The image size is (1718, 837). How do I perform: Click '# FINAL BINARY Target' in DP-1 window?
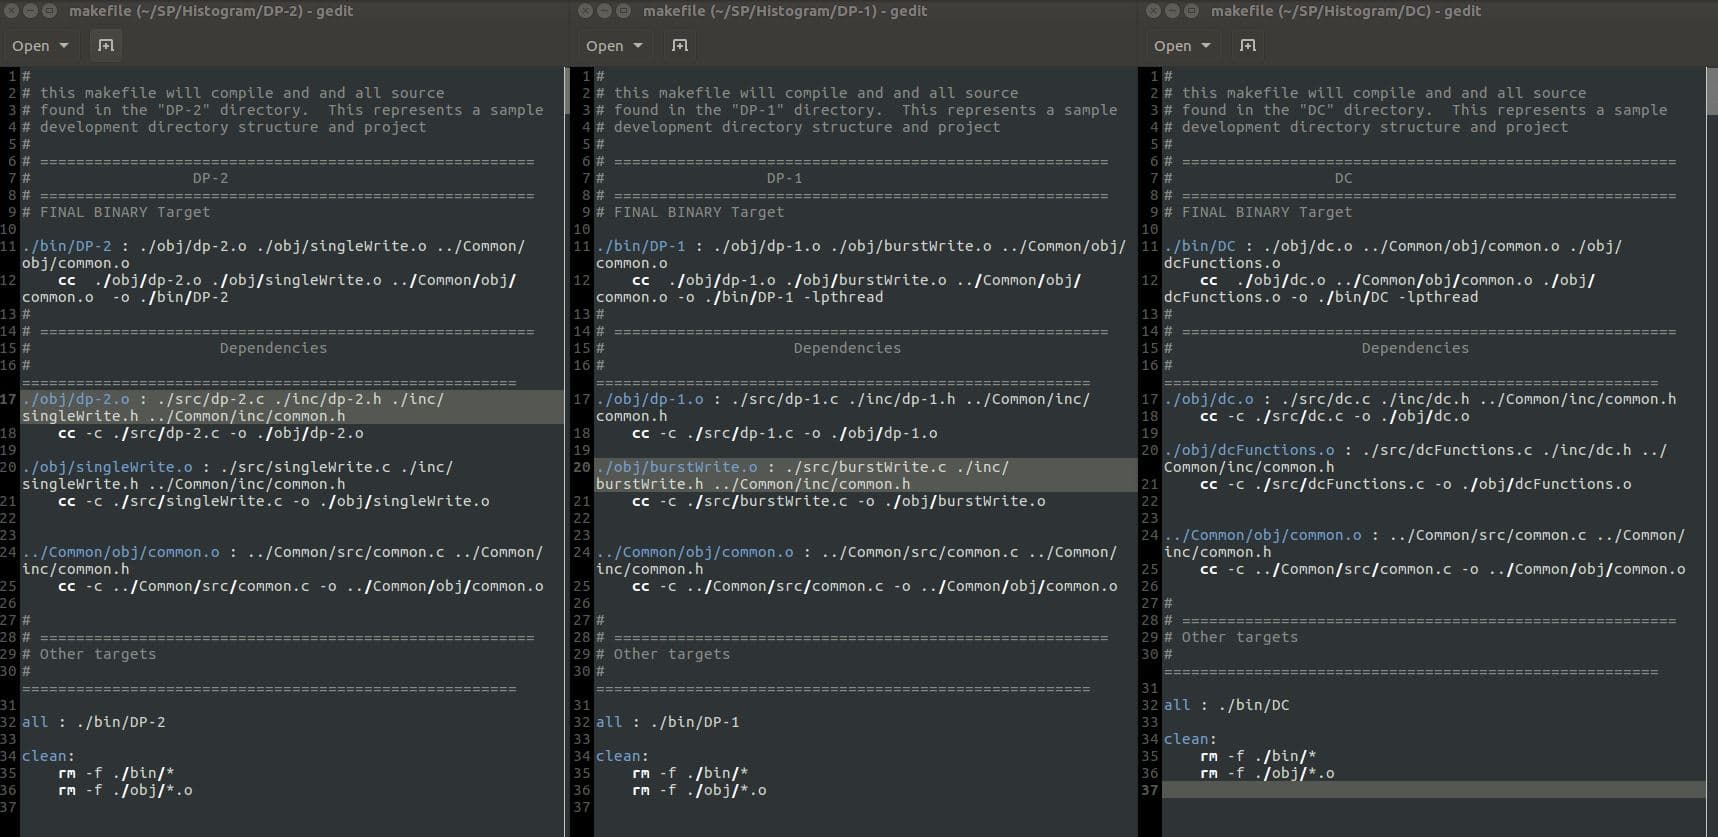[690, 212]
